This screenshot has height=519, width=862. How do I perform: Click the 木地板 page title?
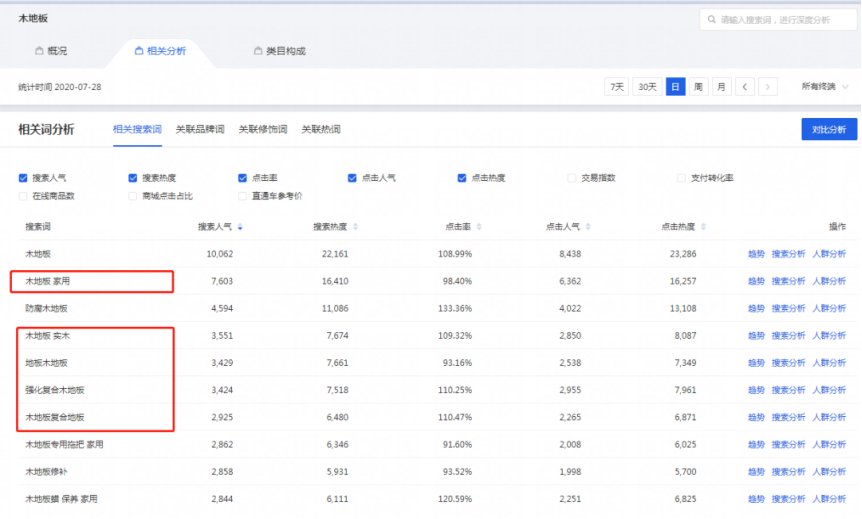(33, 18)
